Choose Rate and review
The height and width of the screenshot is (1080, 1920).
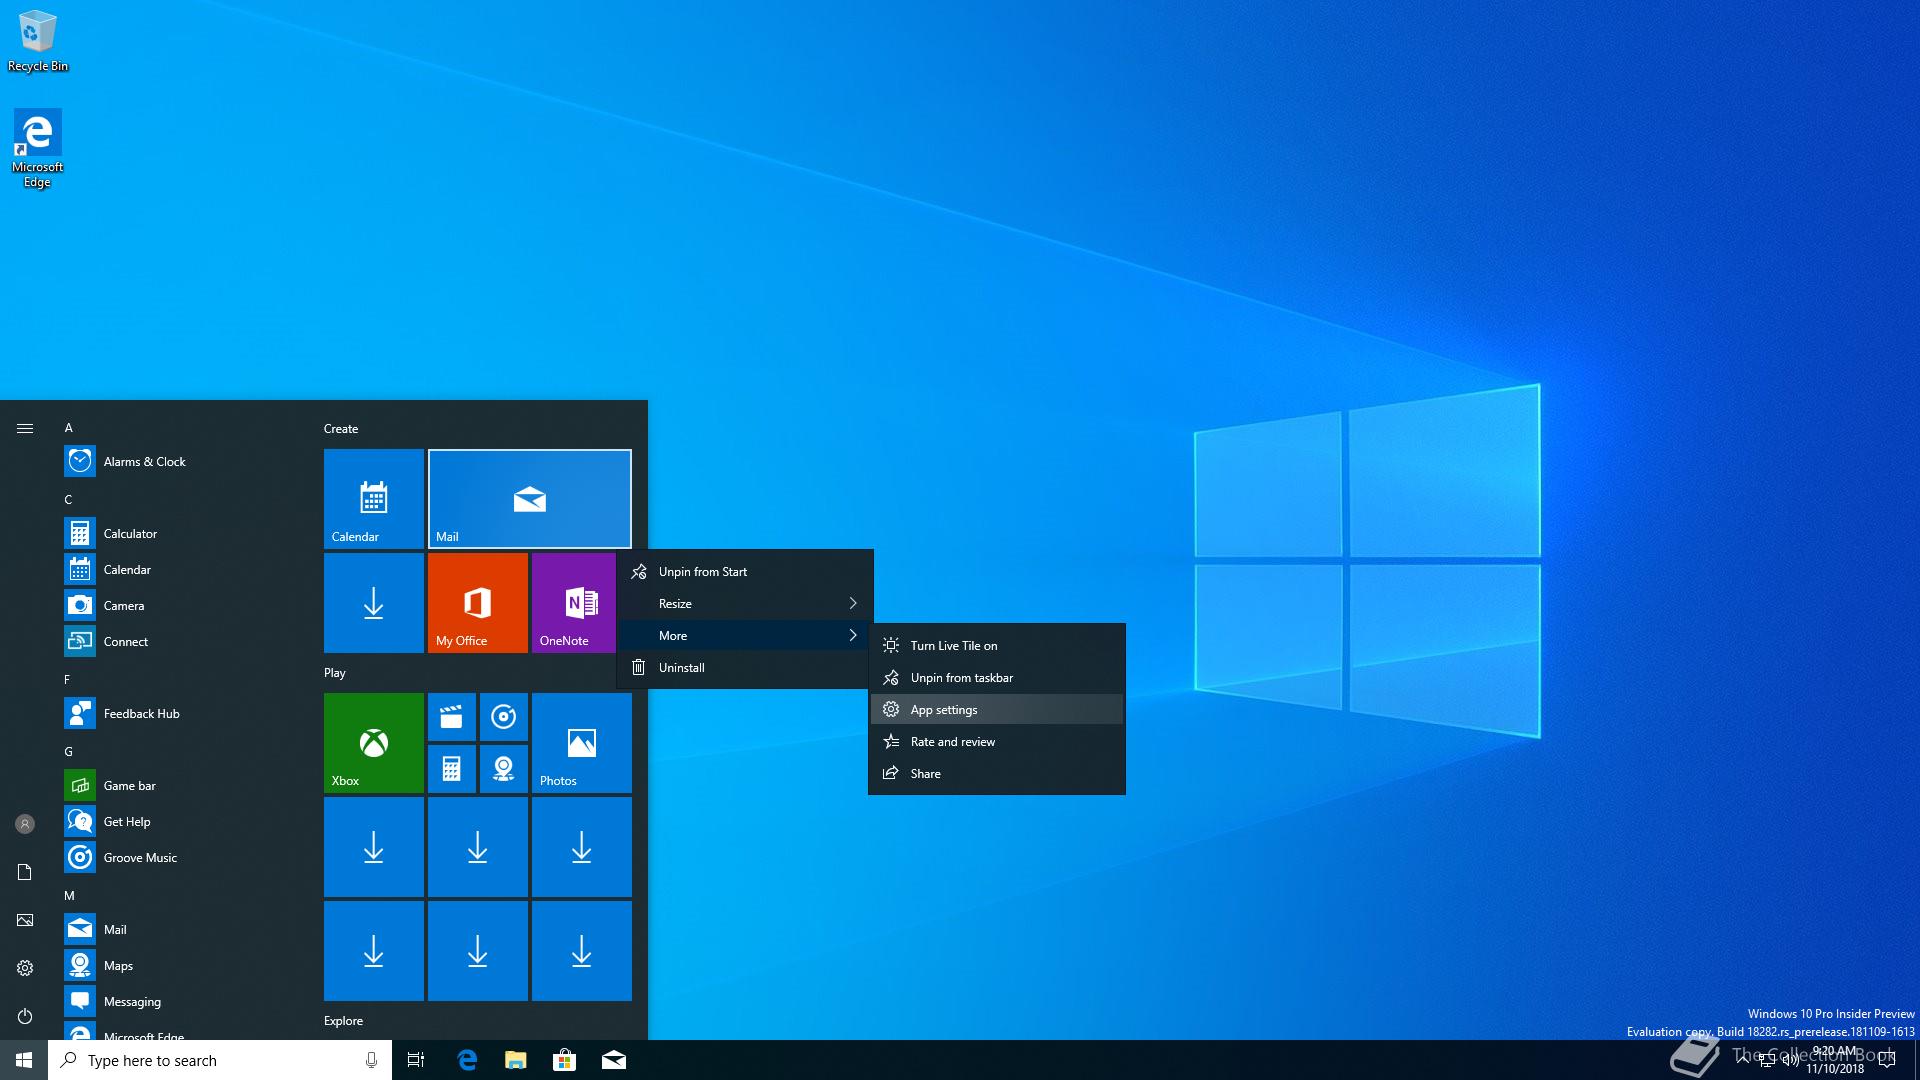tap(997, 742)
